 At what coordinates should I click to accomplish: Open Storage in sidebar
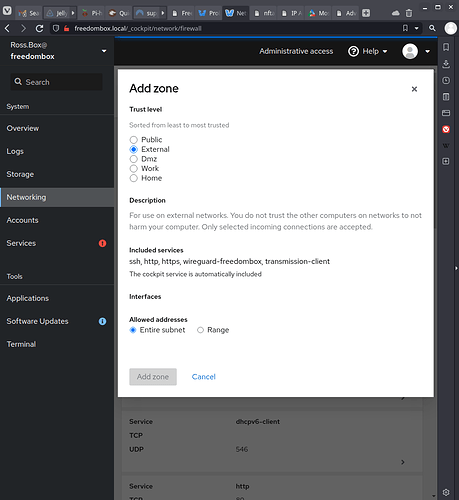57,174
